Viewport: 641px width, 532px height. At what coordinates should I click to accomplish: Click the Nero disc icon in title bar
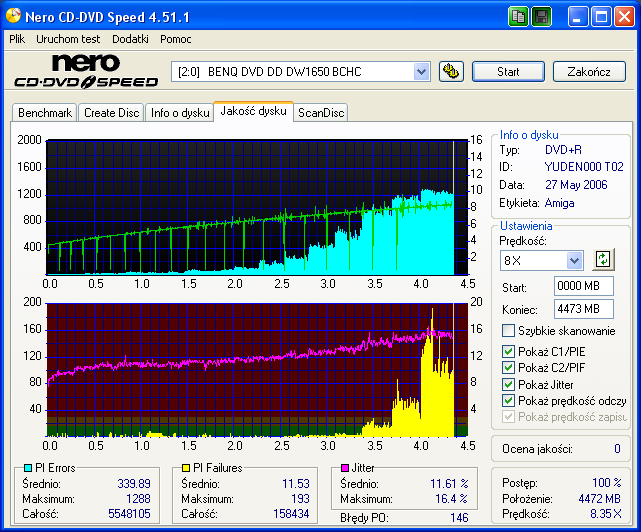[x=13, y=16]
